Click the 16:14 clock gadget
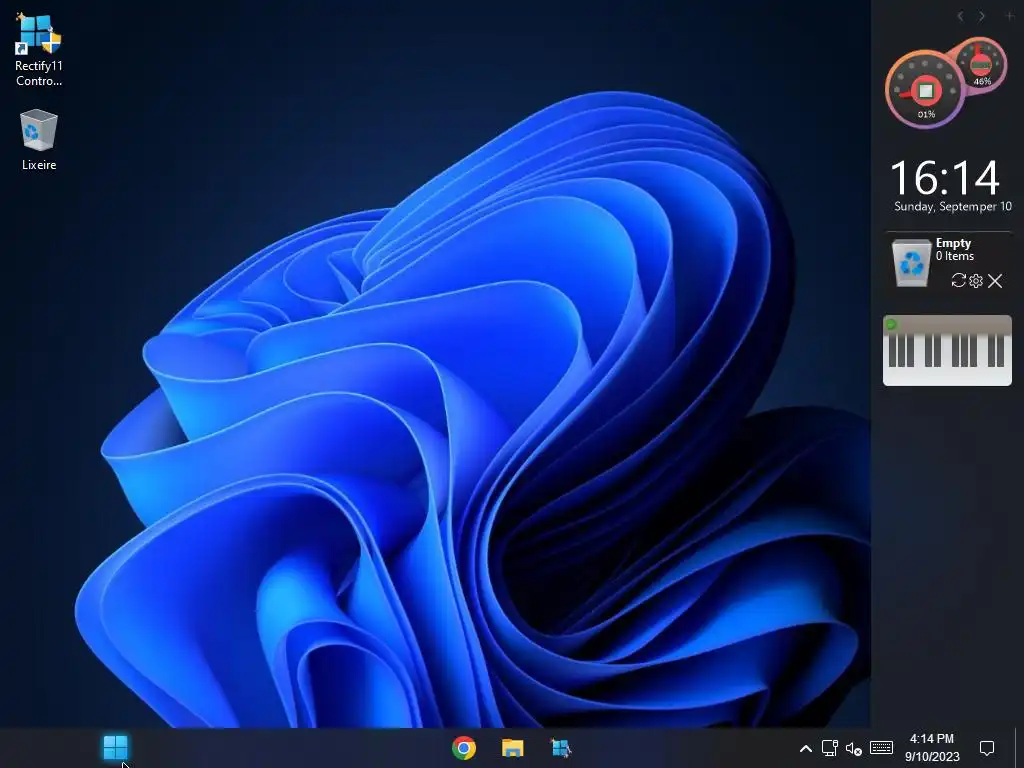1024x768 pixels. (945, 178)
